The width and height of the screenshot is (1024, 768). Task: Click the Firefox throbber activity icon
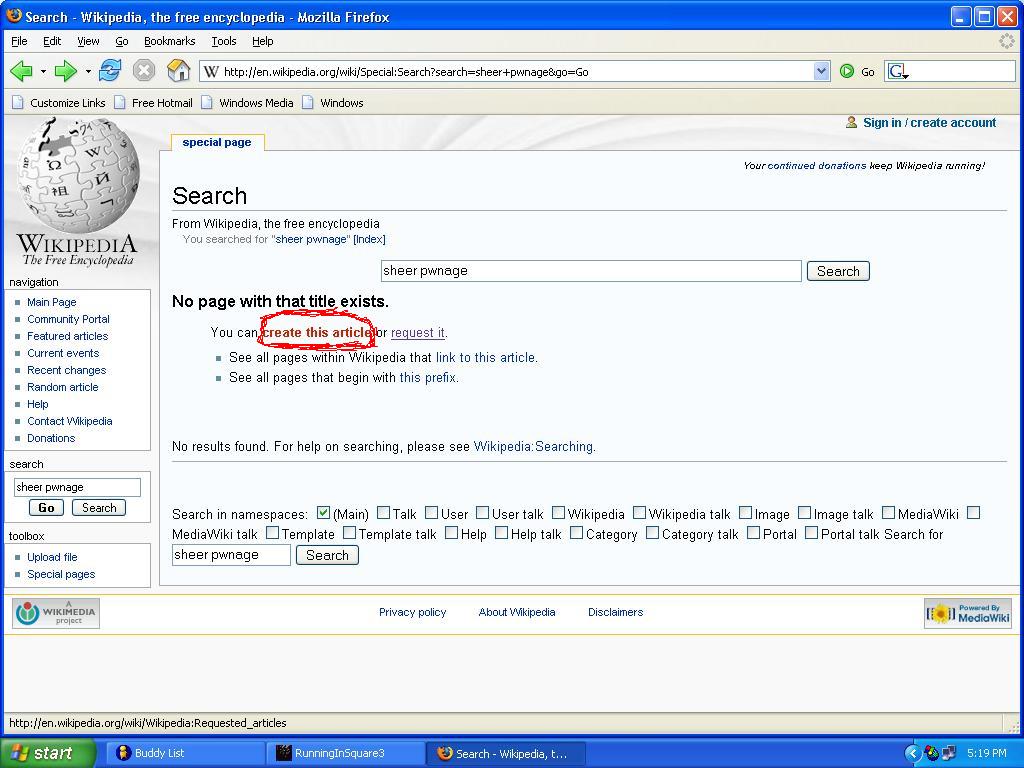1007,41
